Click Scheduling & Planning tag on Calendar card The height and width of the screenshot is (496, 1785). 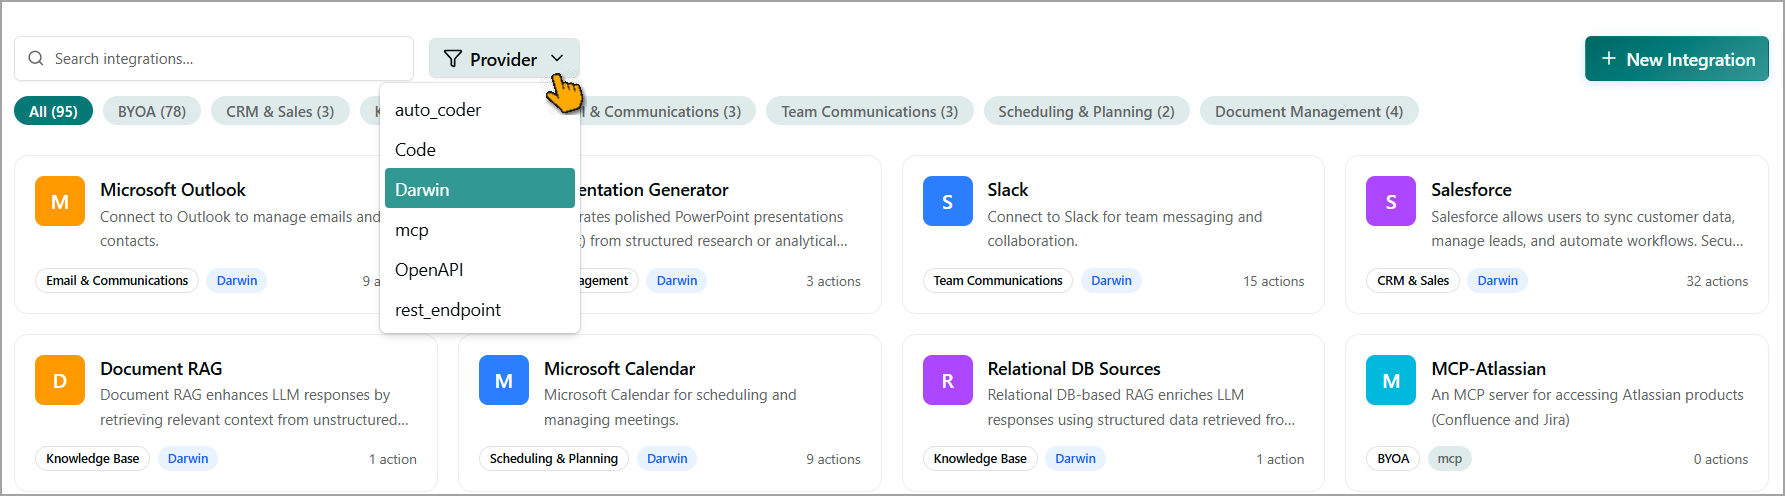(554, 459)
